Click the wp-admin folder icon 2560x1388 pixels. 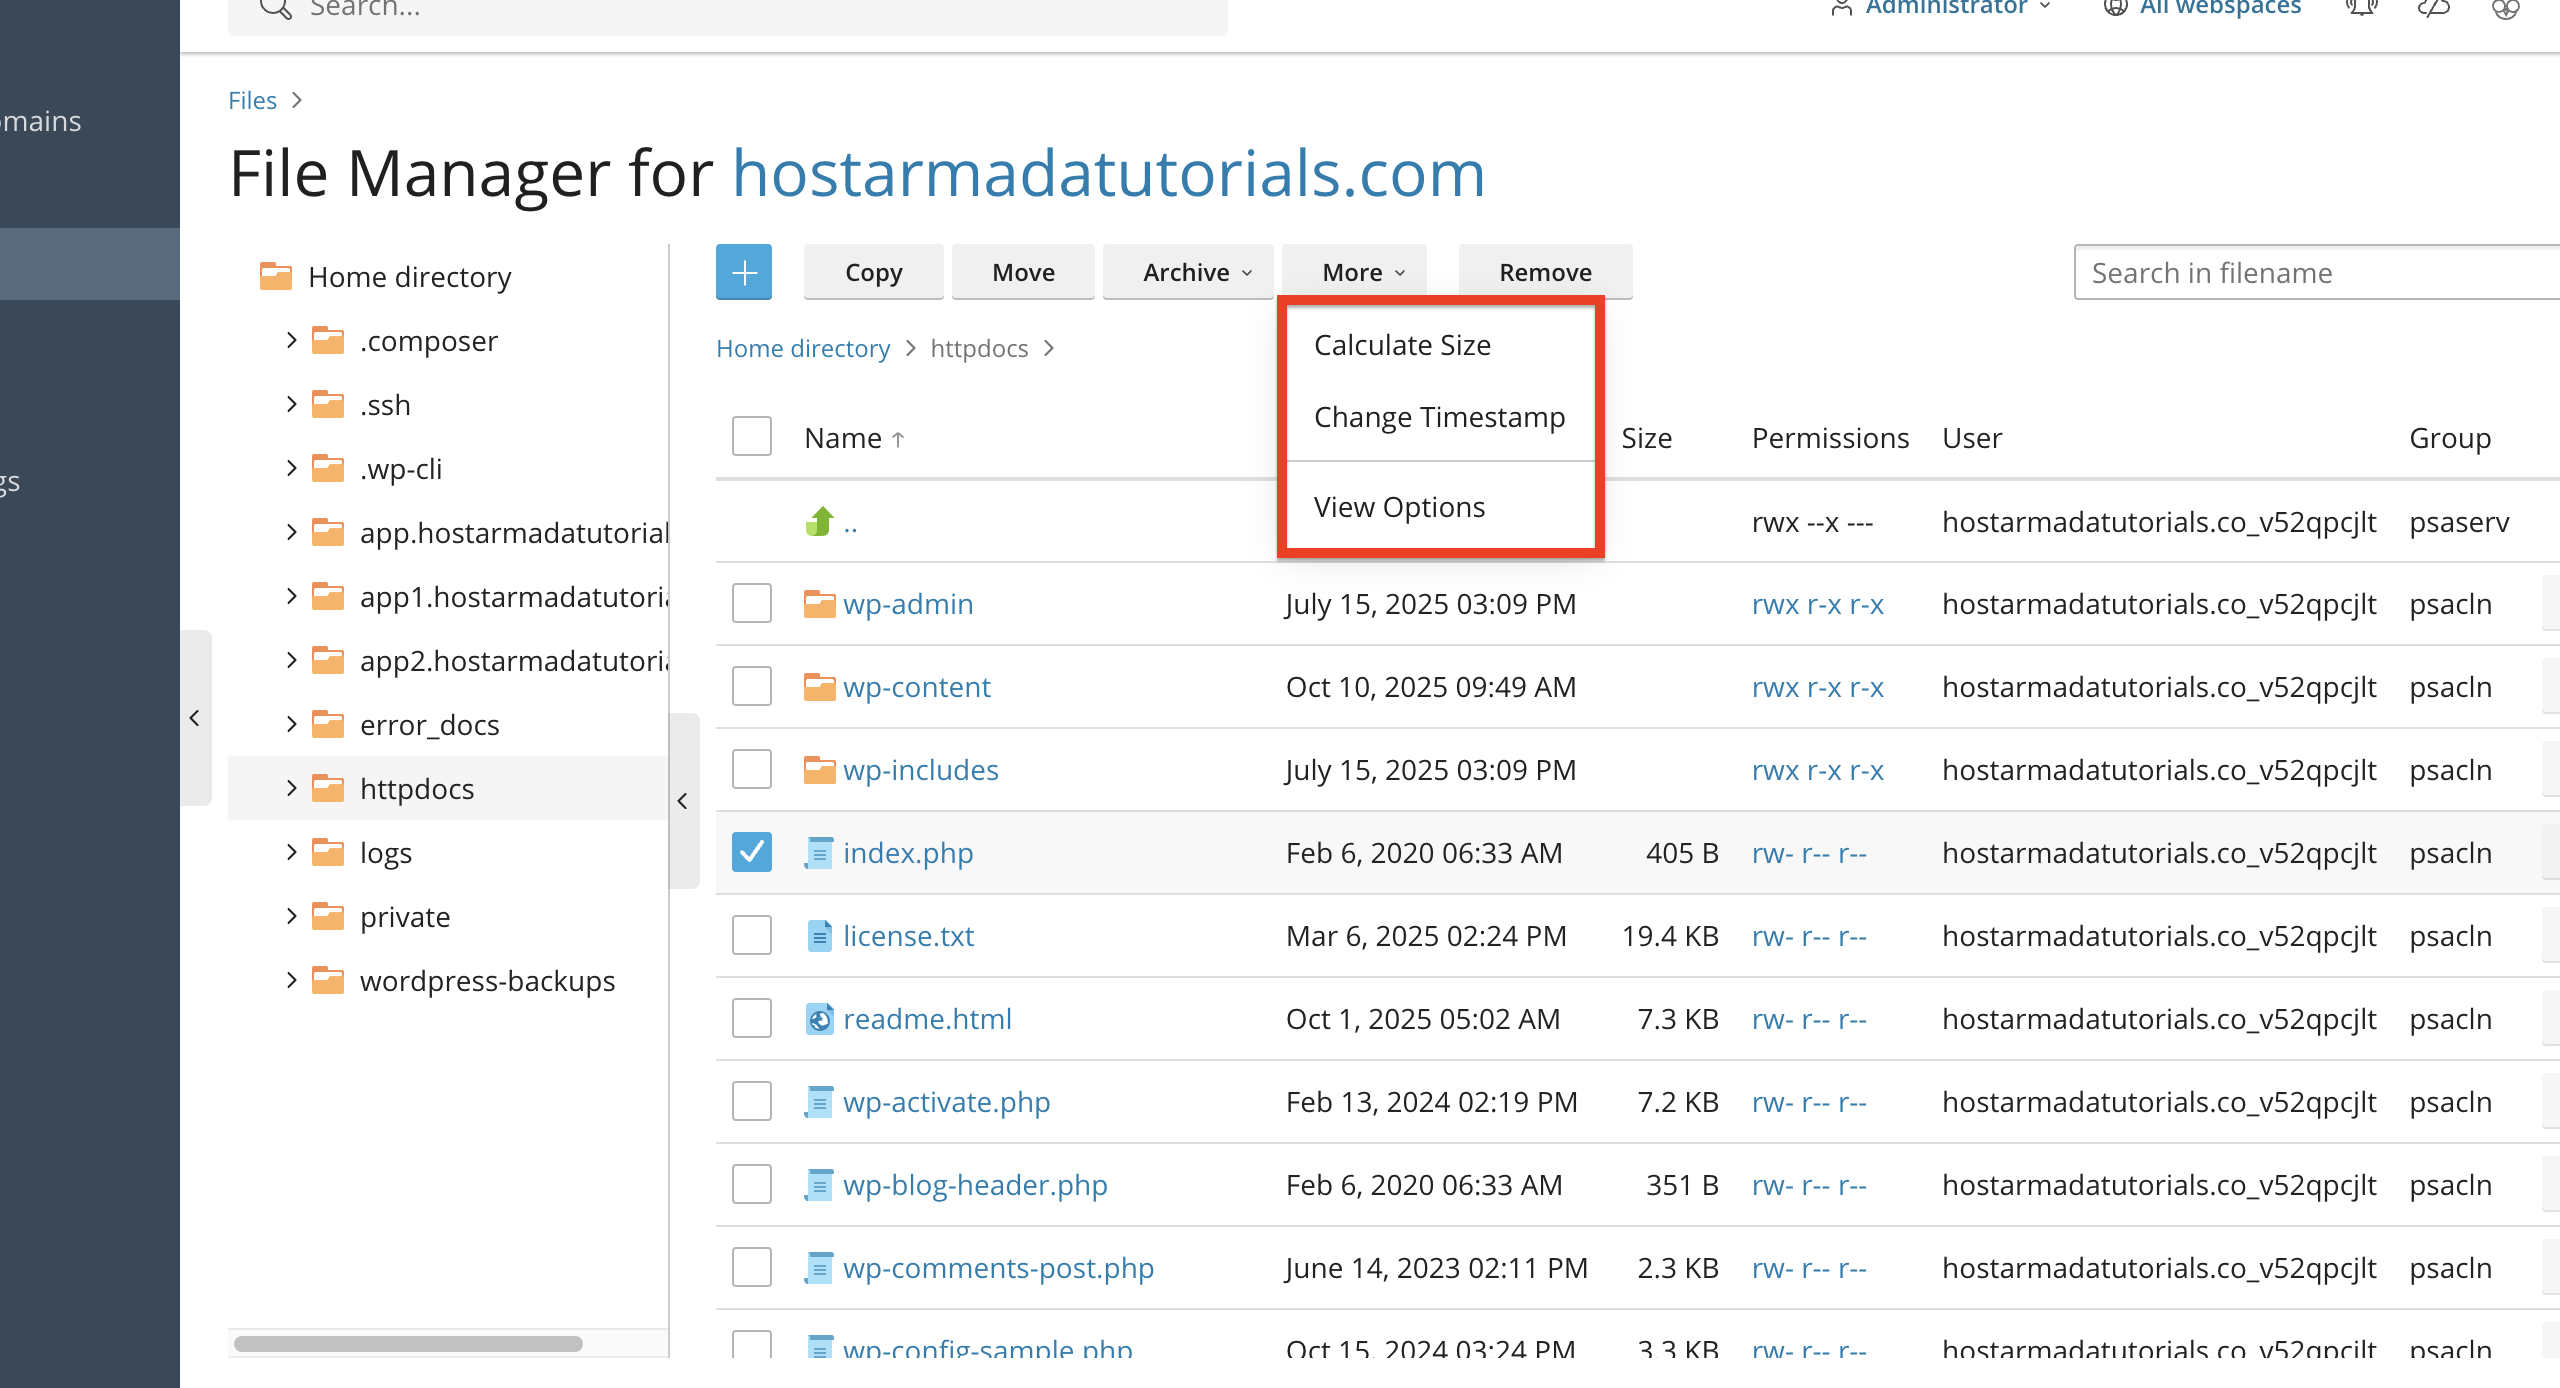click(819, 604)
